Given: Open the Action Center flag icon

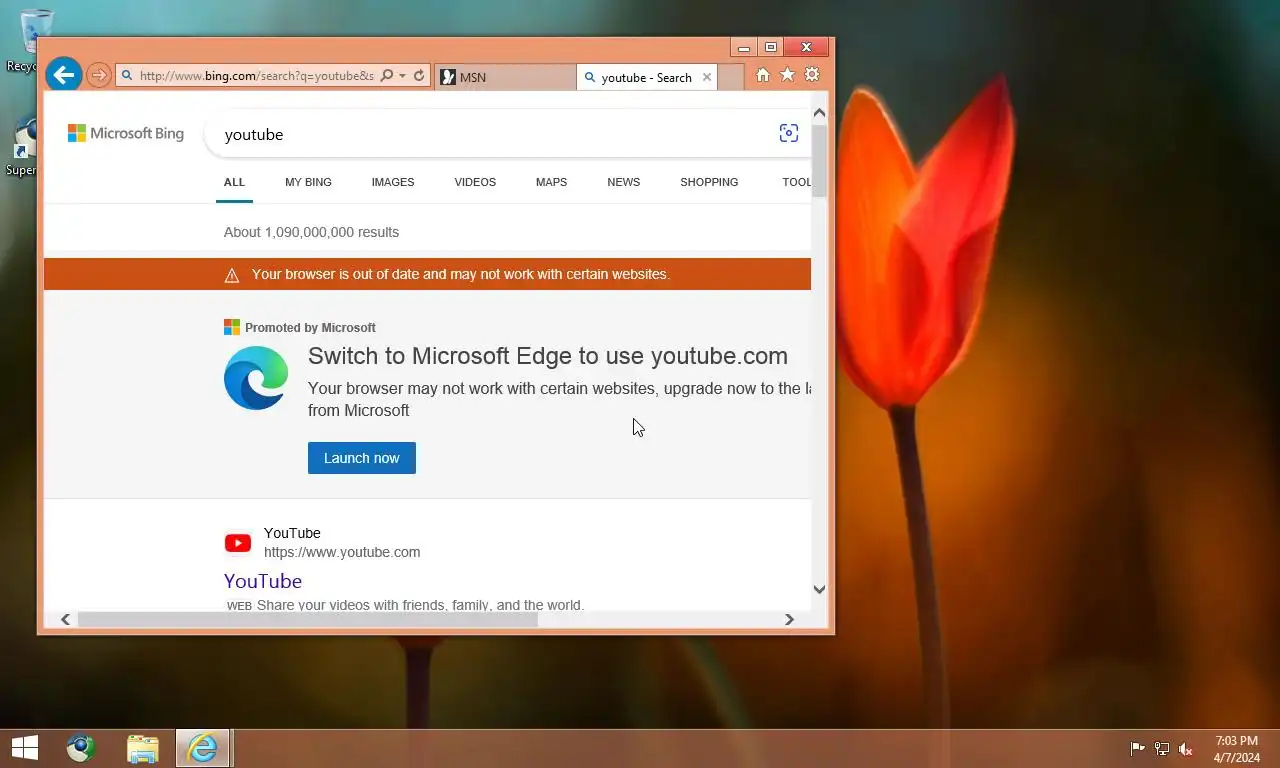Looking at the screenshot, I should [x=1138, y=749].
